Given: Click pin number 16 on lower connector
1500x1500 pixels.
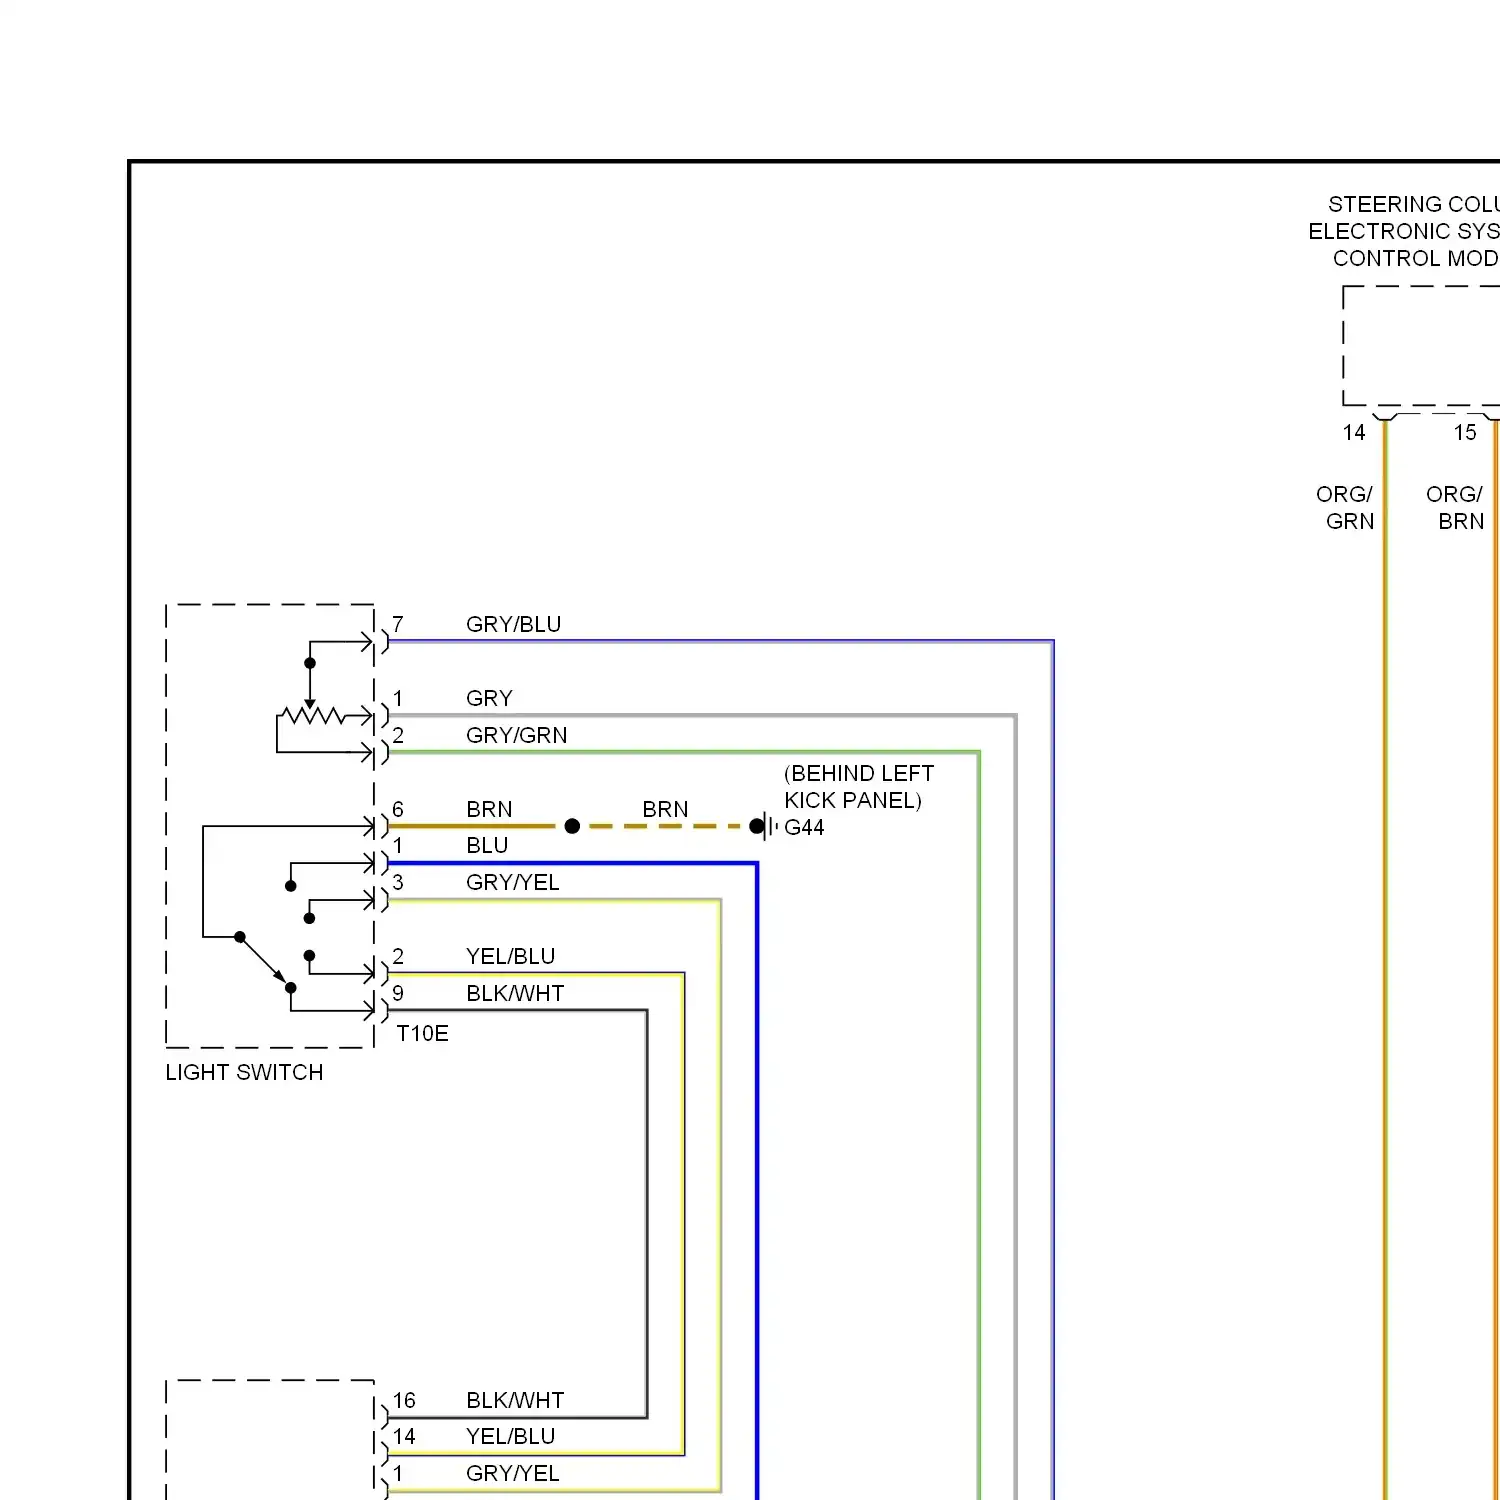Looking at the screenshot, I should pyautogui.click(x=404, y=1400).
